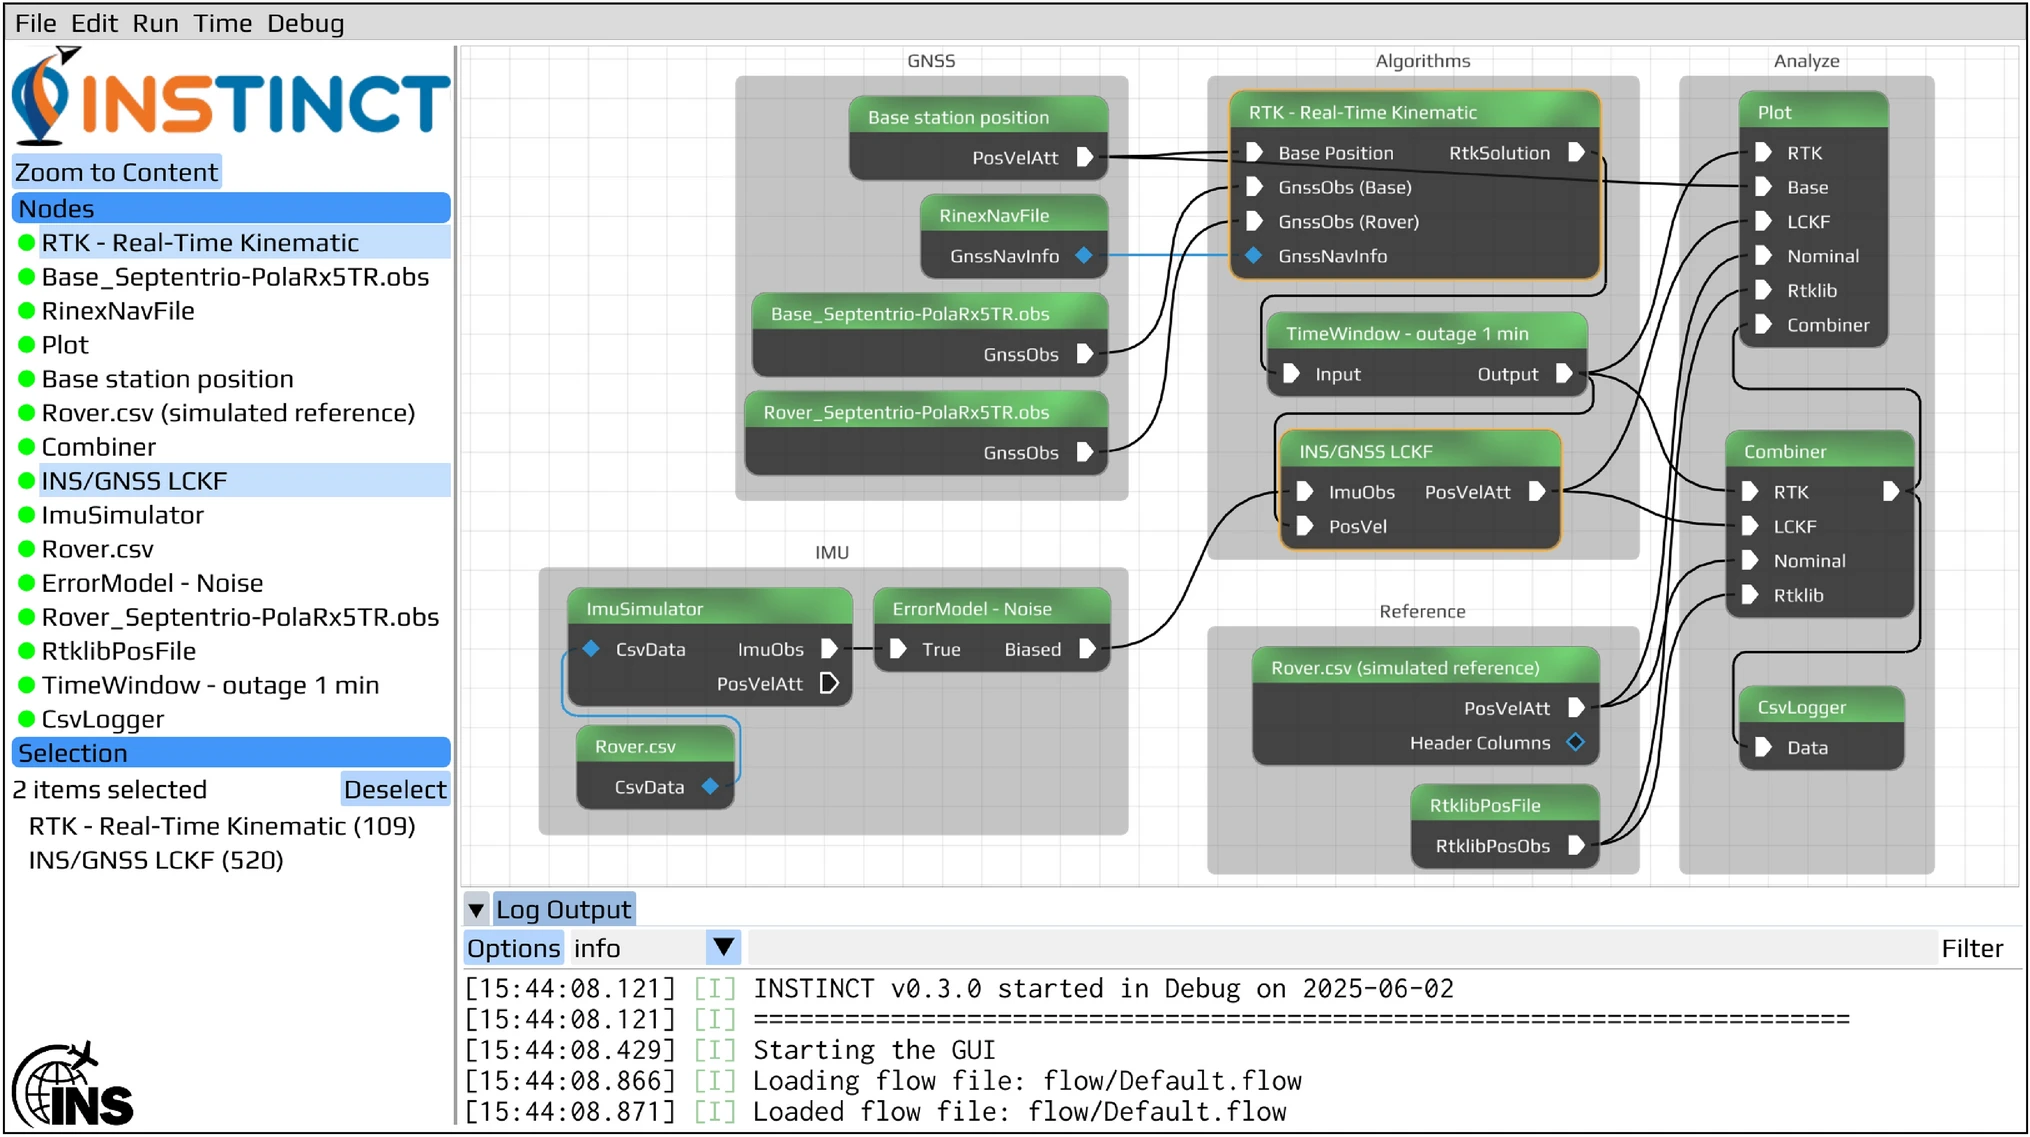This screenshot has width=2030, height=1137.
Task: Click the Header Columns diamond pin
Action: (1576, 742)
